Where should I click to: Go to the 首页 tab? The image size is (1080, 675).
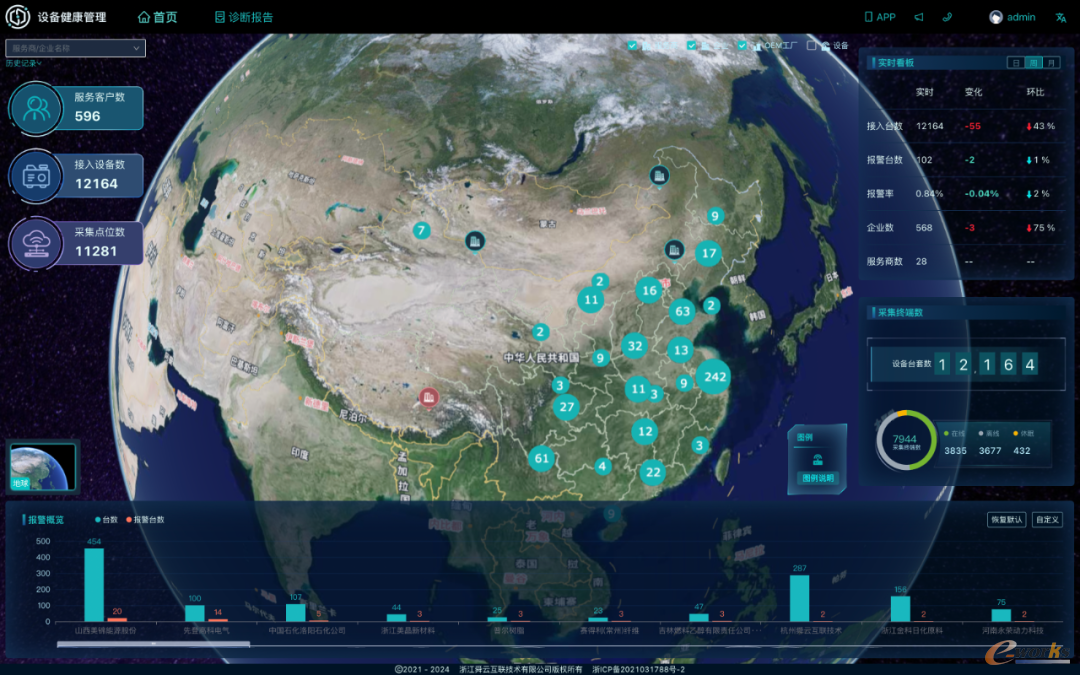point(158,17)
